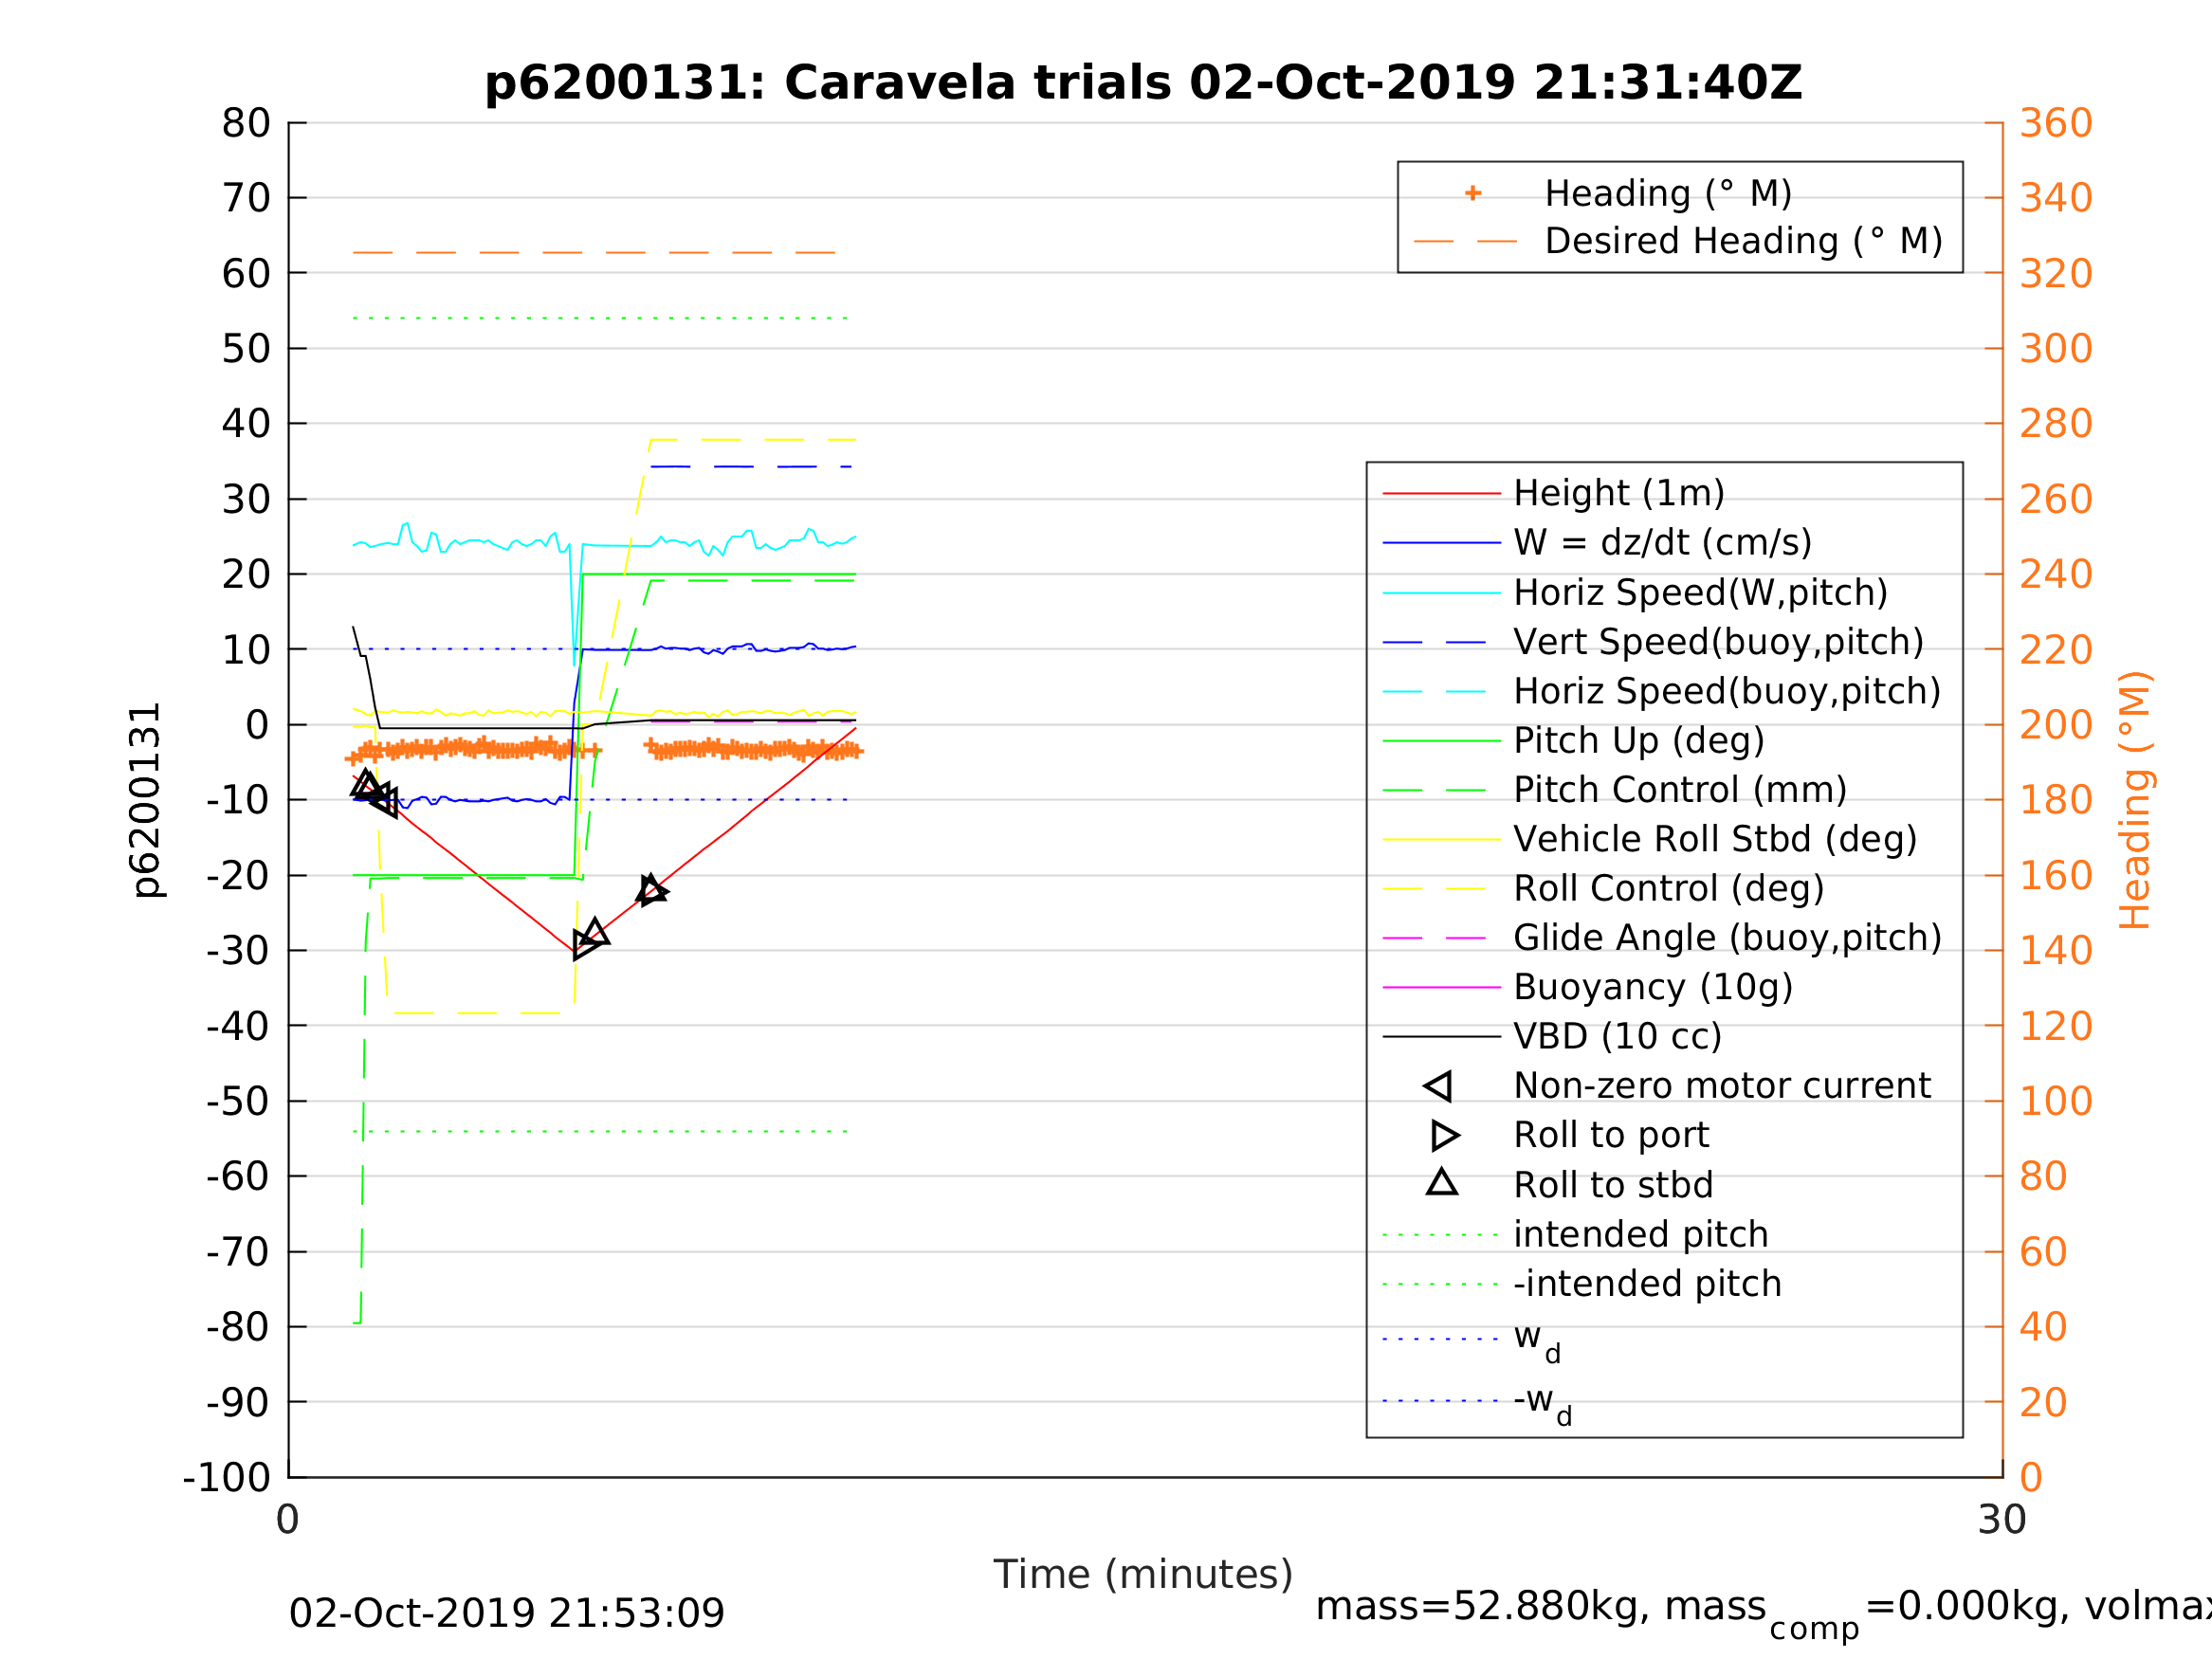Click the timestamp '02-Oct-2019 21:53:09'
The height and width of the screenshot is (1659, 2212).
click(506, 1613)
